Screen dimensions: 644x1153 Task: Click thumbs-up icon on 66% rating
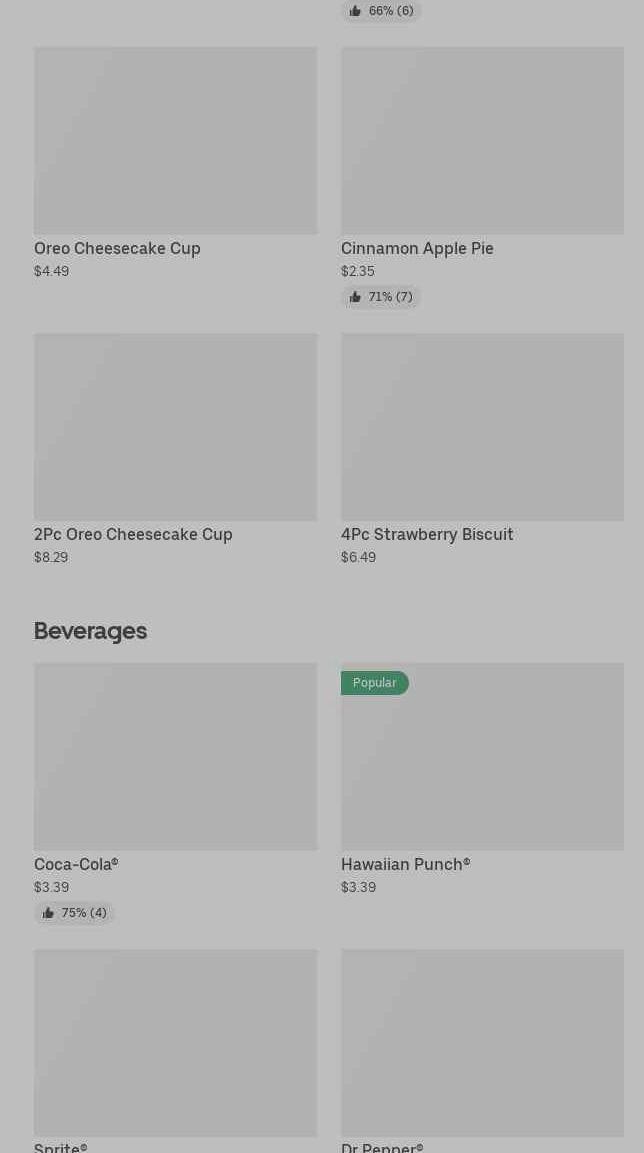(355, 11)
